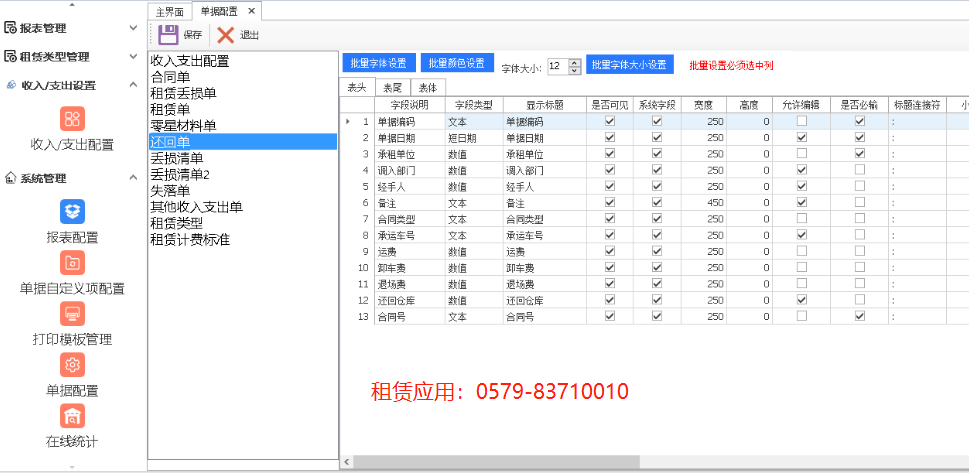Toggle 是否必输 checkbox for 合同号
969x475 pixels.
tap(860, 316)
